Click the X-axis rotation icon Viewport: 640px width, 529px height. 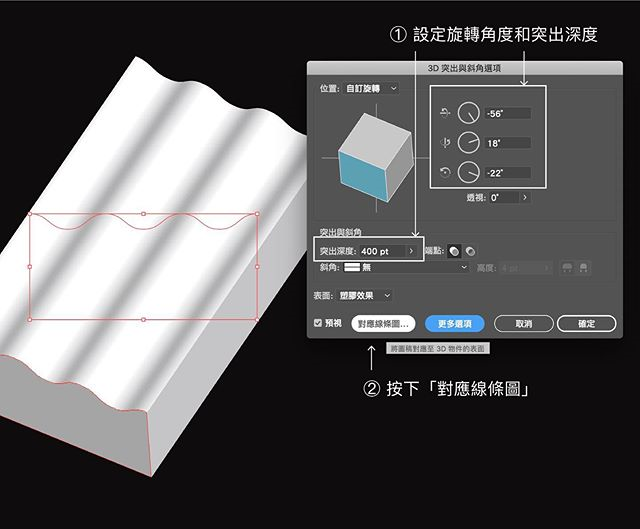tap(445, 113)
